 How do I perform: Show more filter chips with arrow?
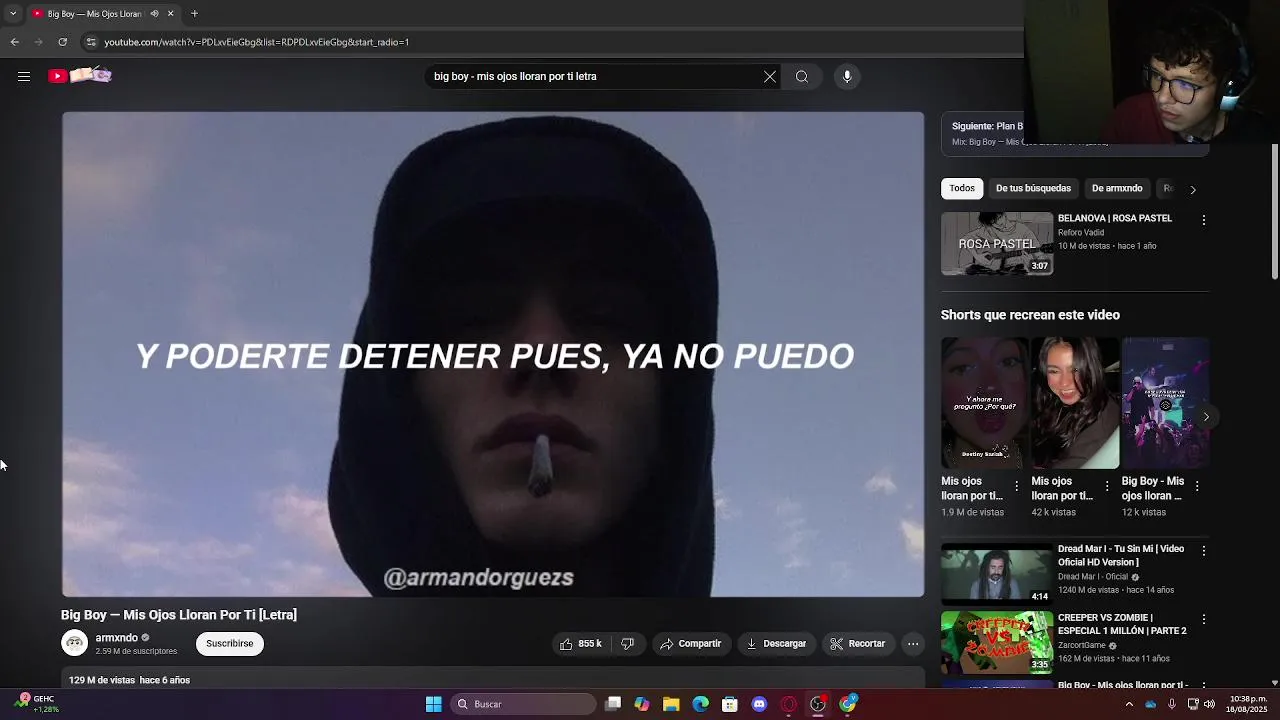[x=1192, y=189]
